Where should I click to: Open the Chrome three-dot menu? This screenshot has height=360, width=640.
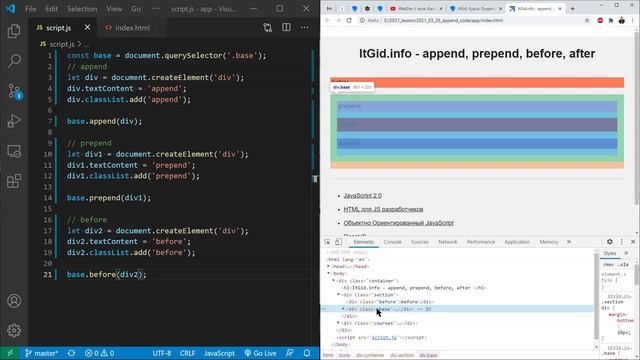(633, 20)
